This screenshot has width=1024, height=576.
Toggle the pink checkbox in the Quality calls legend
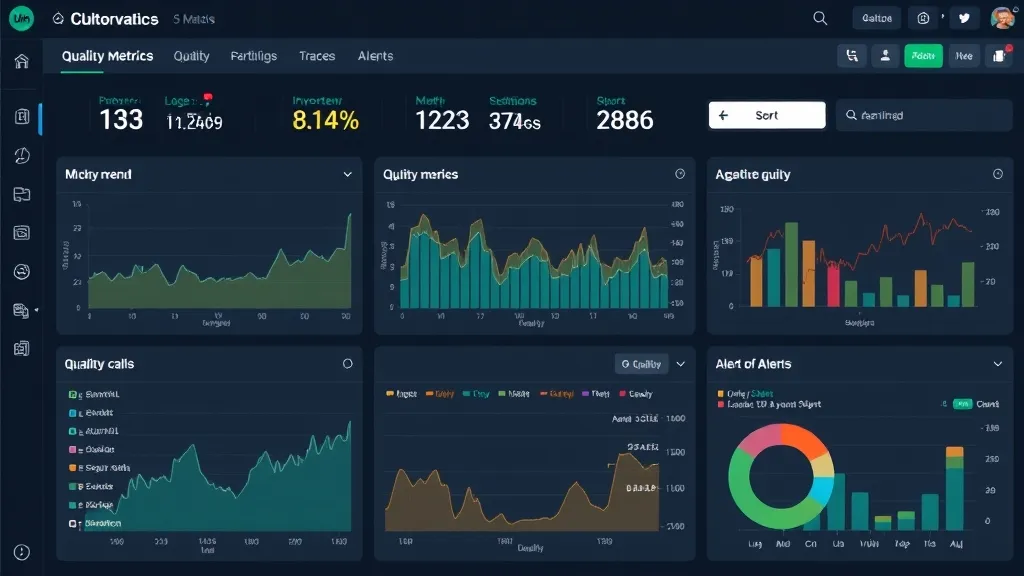coord(72,449)
